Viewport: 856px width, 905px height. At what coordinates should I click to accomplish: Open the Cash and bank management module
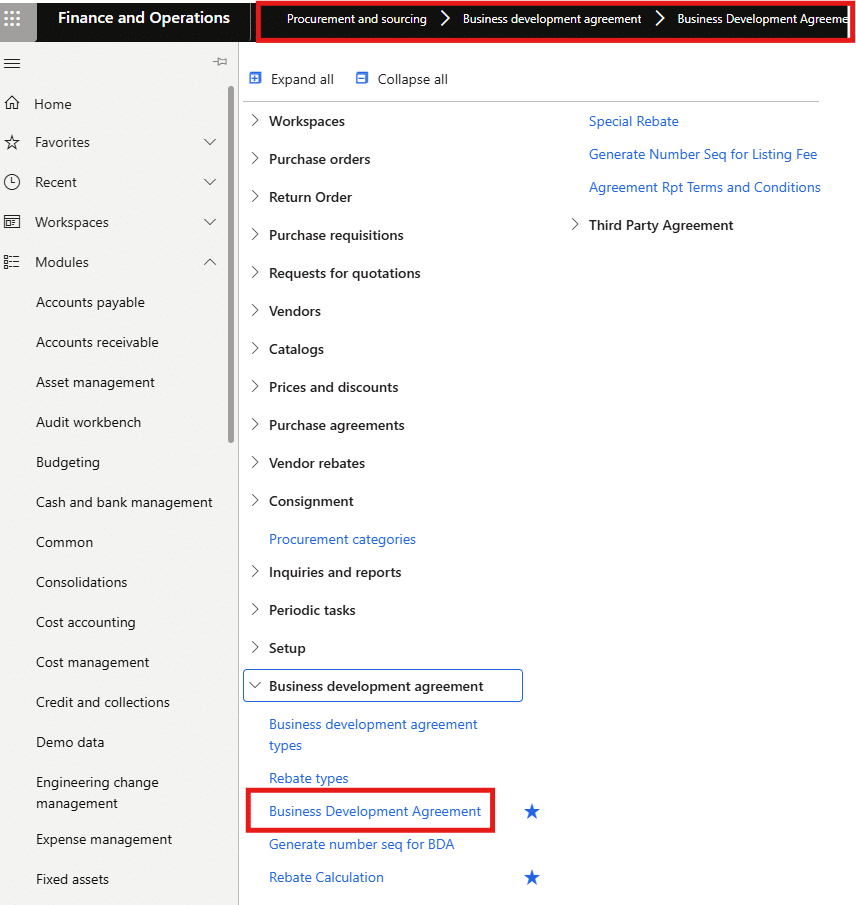124,502
